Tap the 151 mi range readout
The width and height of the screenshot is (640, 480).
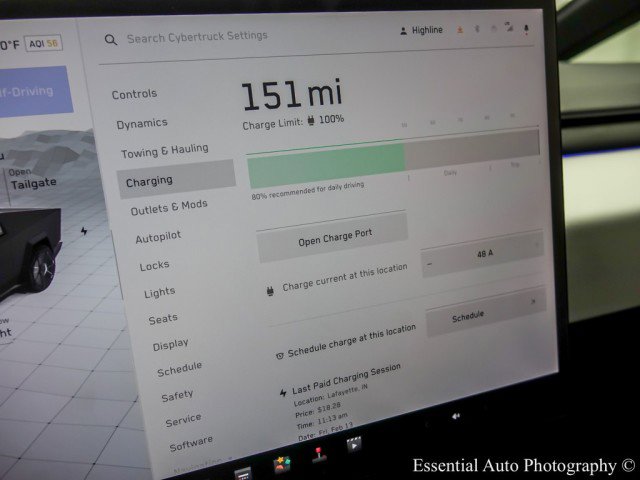(x=291, y=95)
